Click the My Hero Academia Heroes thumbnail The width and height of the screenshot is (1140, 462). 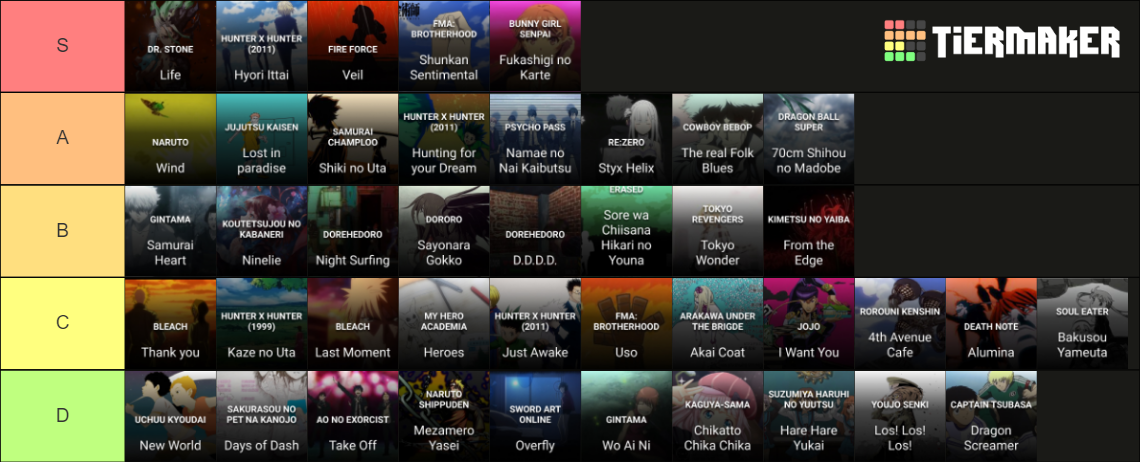point(443,323)
